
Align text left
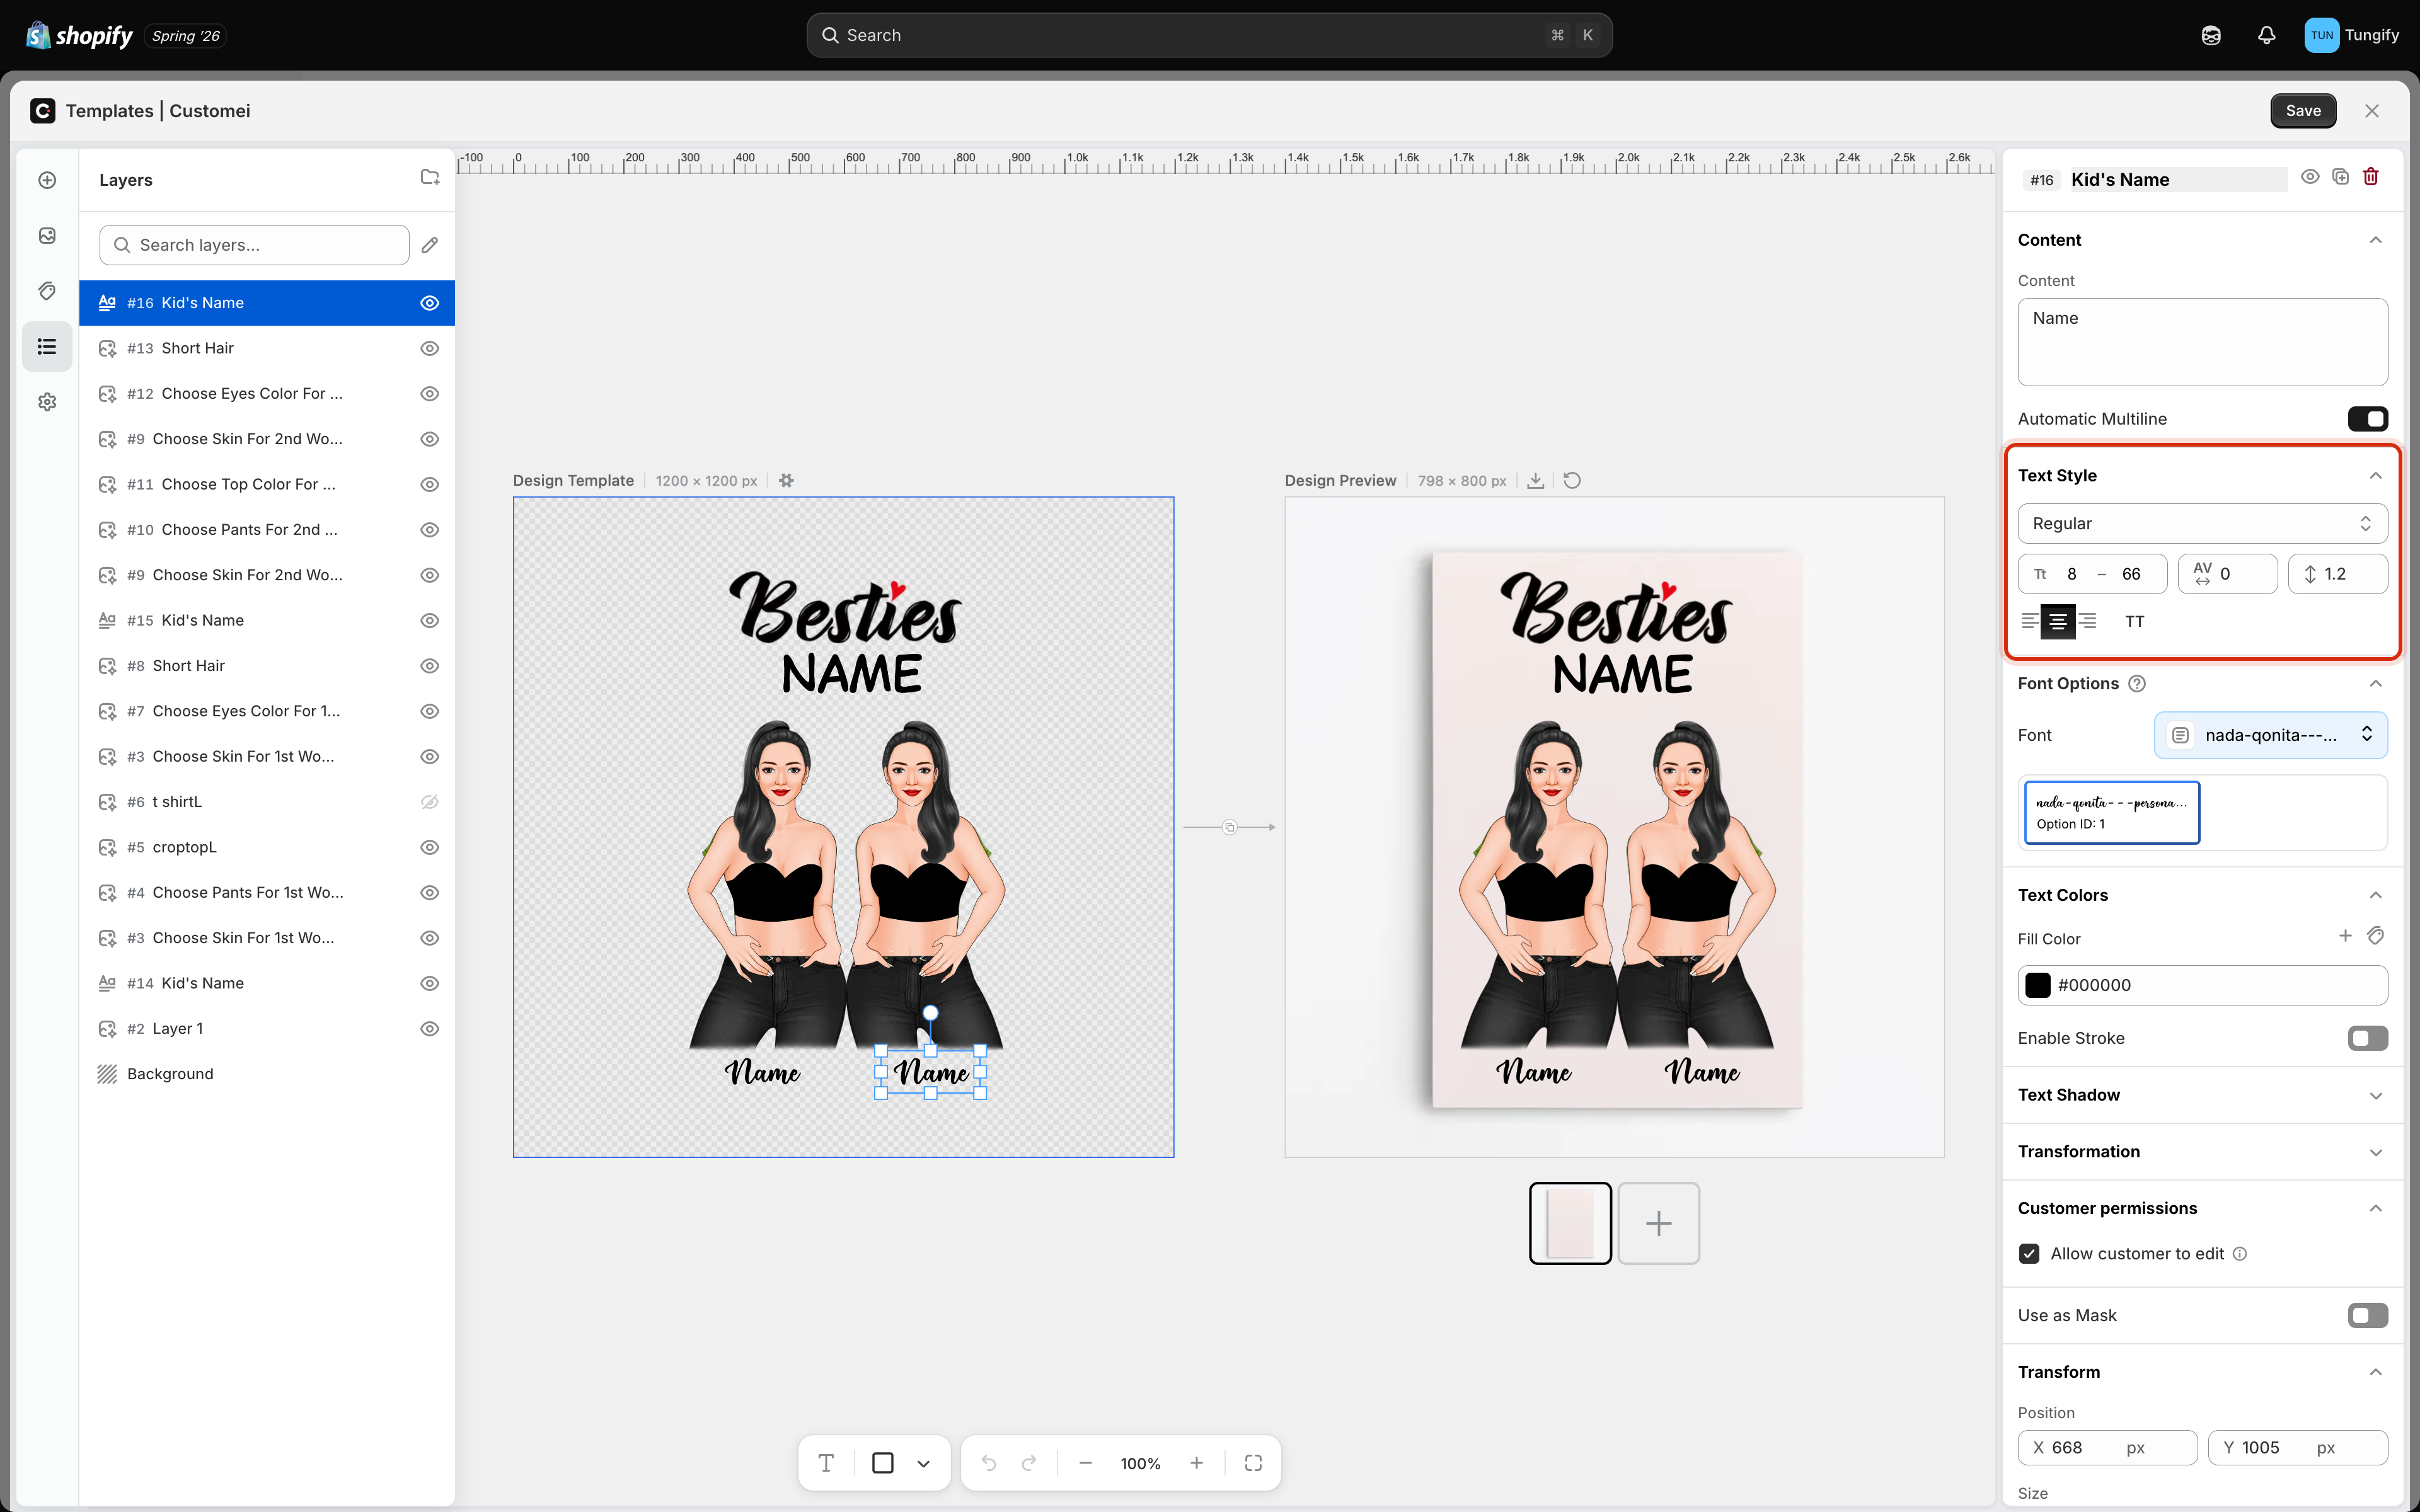pos(2030,622)
